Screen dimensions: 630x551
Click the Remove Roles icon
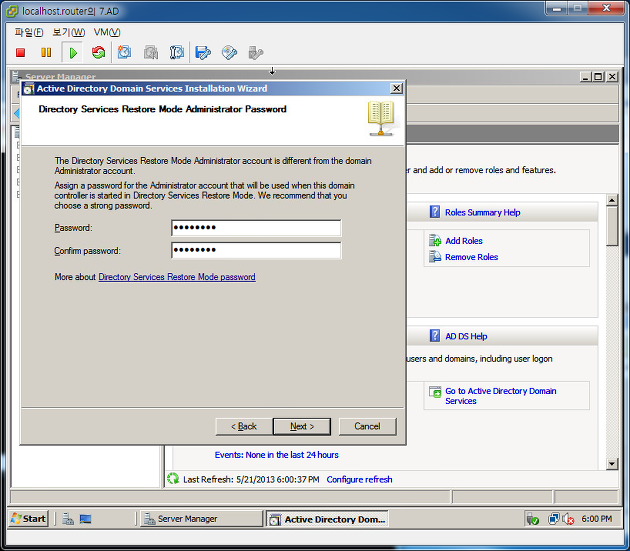[x=435, y=256]
